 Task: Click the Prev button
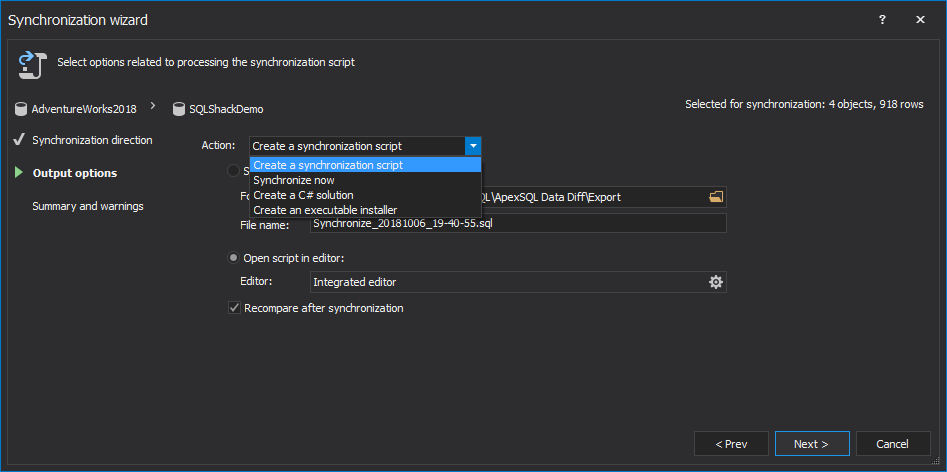731,444
